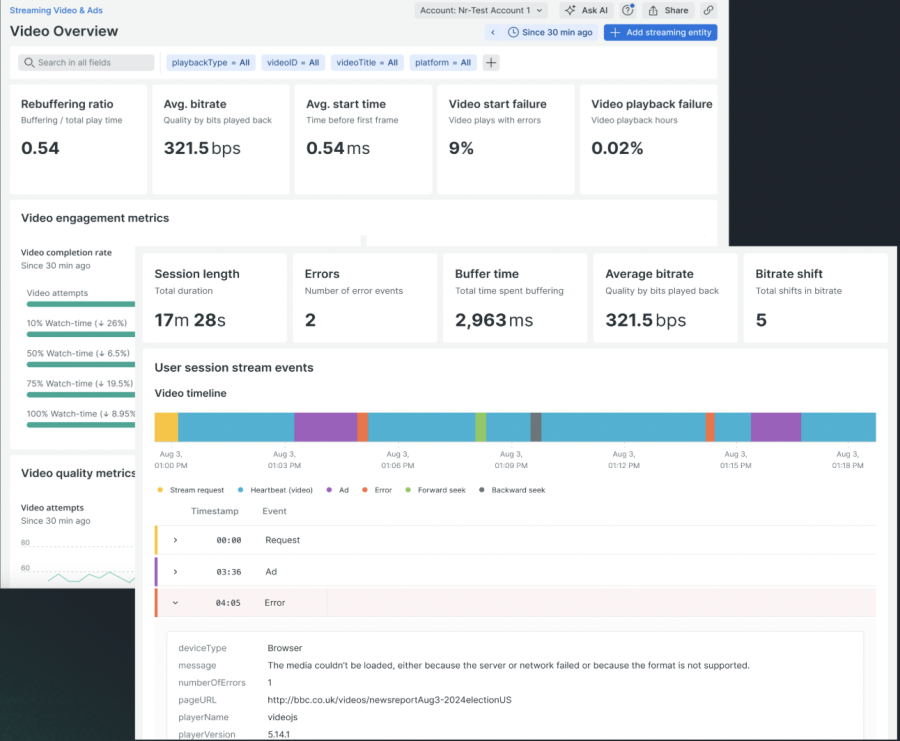Click the plus icon to add a filter
This screenshot has width=900, height=741.
pos(491,62)
